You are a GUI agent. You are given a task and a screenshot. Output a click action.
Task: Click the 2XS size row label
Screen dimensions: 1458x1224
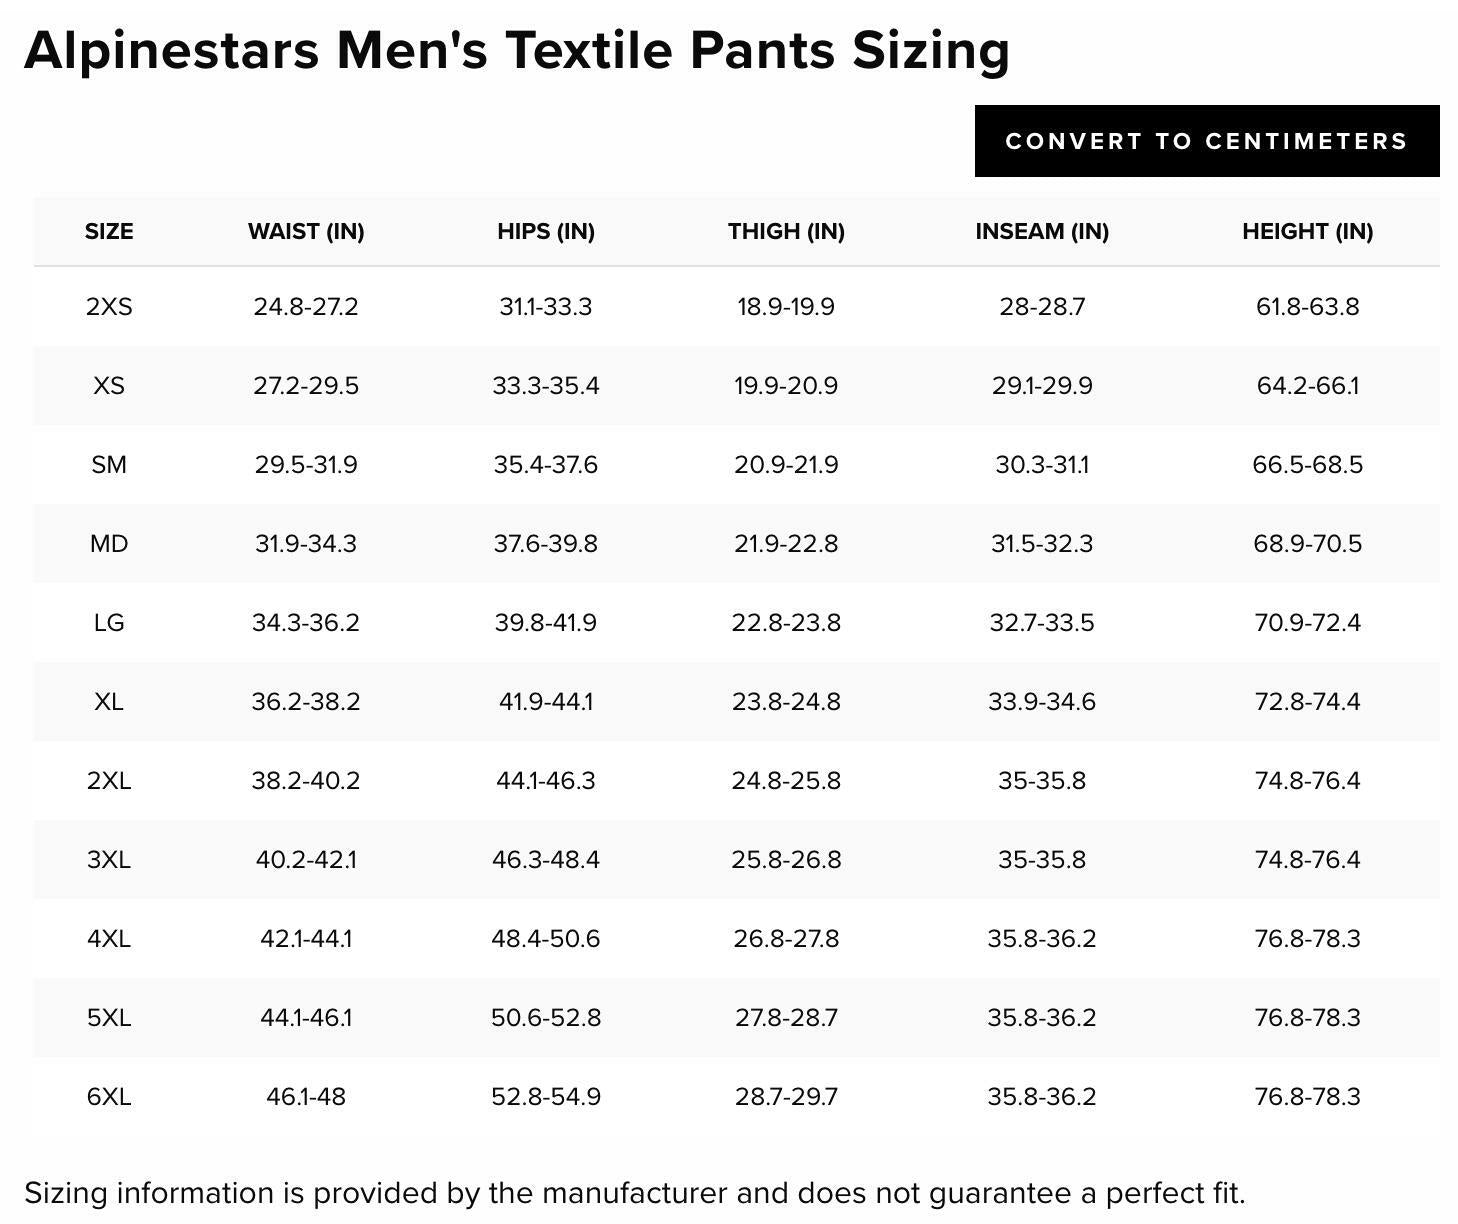(x=109, y=306)
